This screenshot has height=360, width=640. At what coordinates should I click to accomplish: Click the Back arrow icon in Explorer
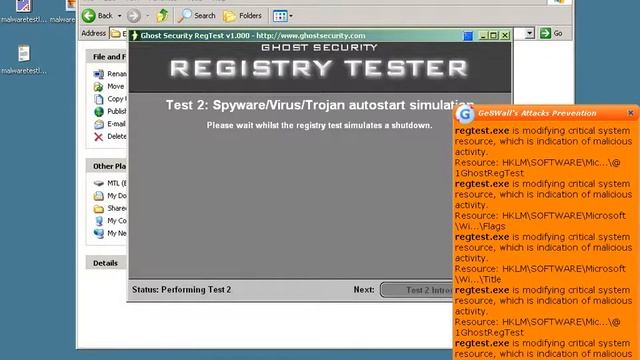89,16
